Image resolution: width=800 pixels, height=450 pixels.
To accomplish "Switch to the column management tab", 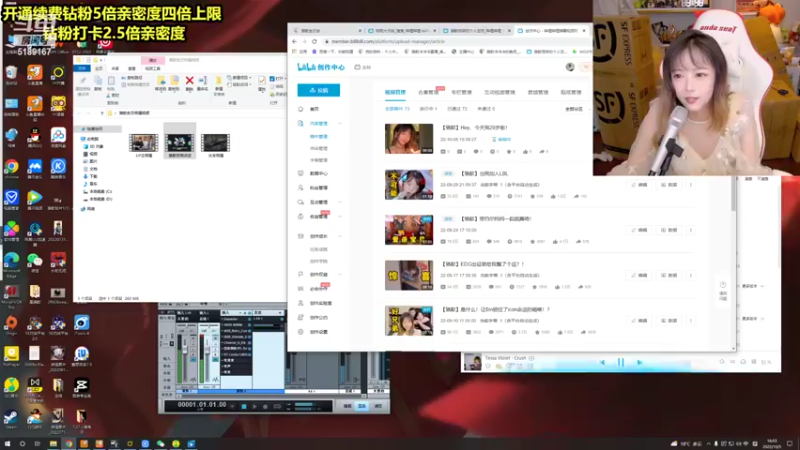I will [461, 92].
